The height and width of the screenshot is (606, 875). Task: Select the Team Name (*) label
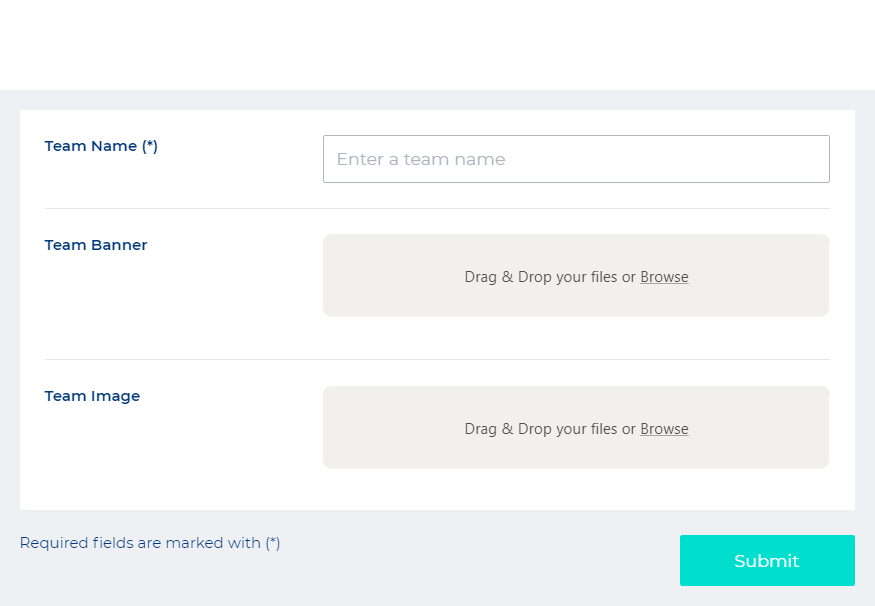[x=101, y=146]
